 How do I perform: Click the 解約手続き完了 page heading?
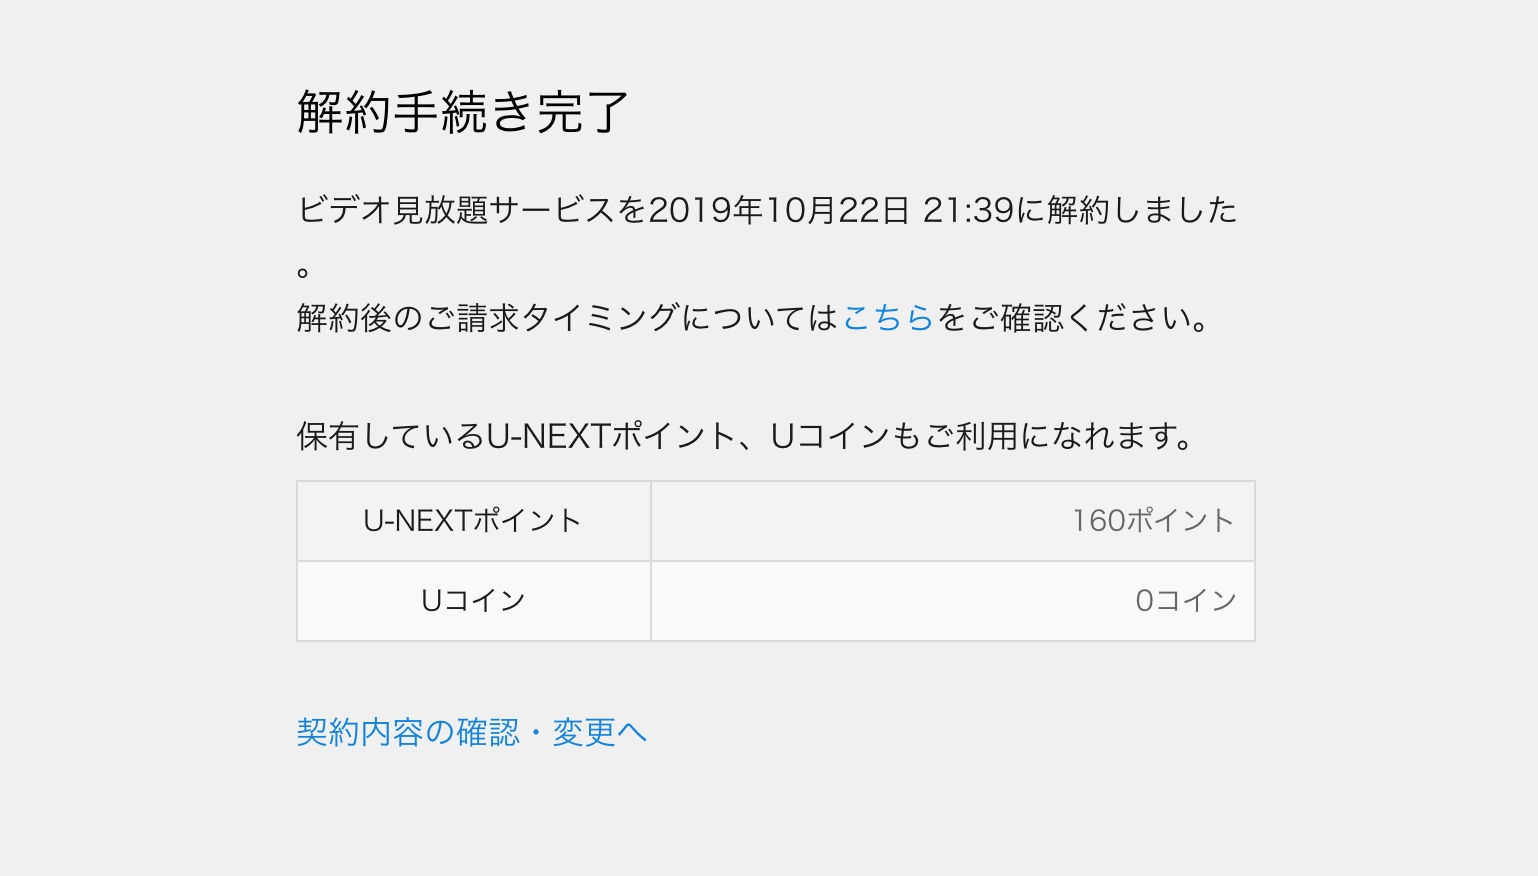[463, 111]
